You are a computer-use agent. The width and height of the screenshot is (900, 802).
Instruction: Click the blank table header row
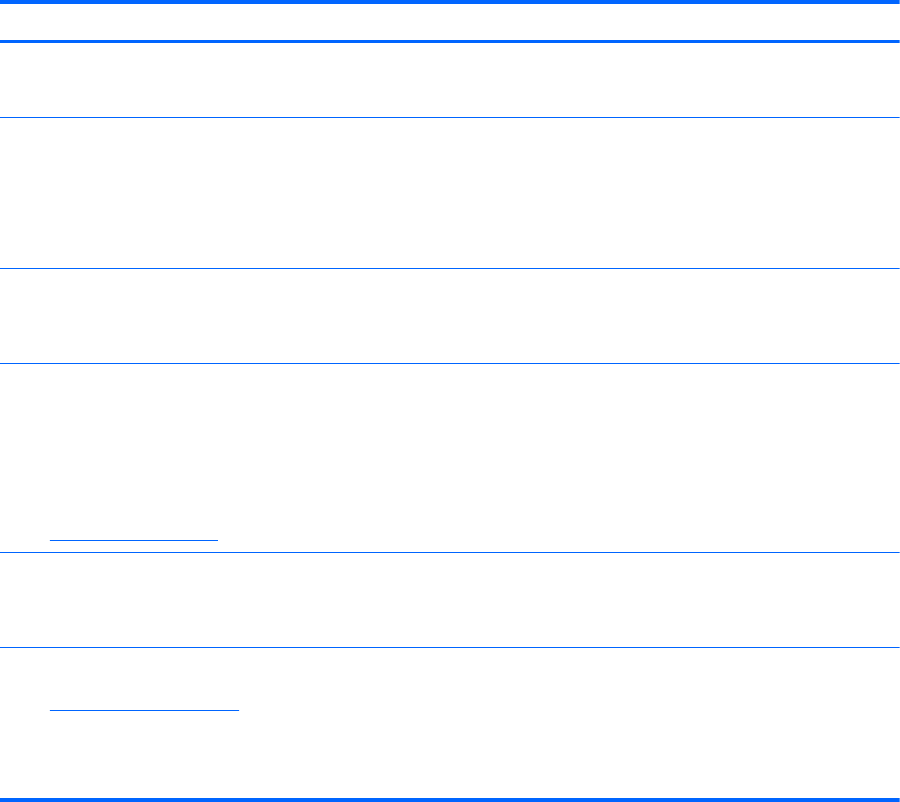[450, 22]
